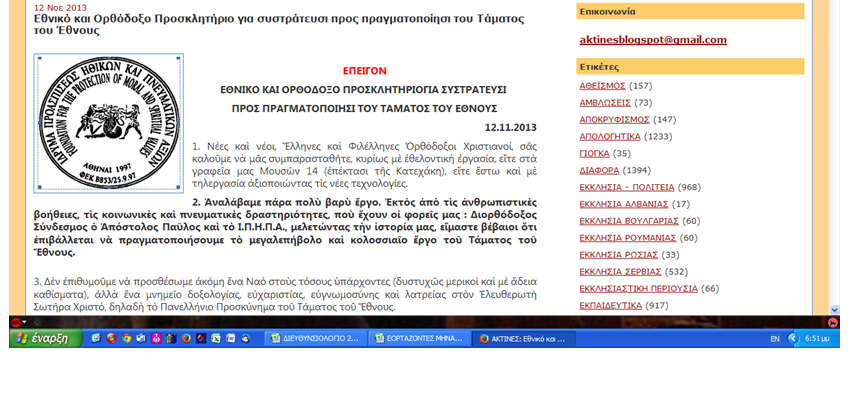Open the ΕΚΚΛΗΣΙΑ ΣΕΡΒΙΑΣ label link
The height and width of the screenshot is (400, 848).
(618, 271)
